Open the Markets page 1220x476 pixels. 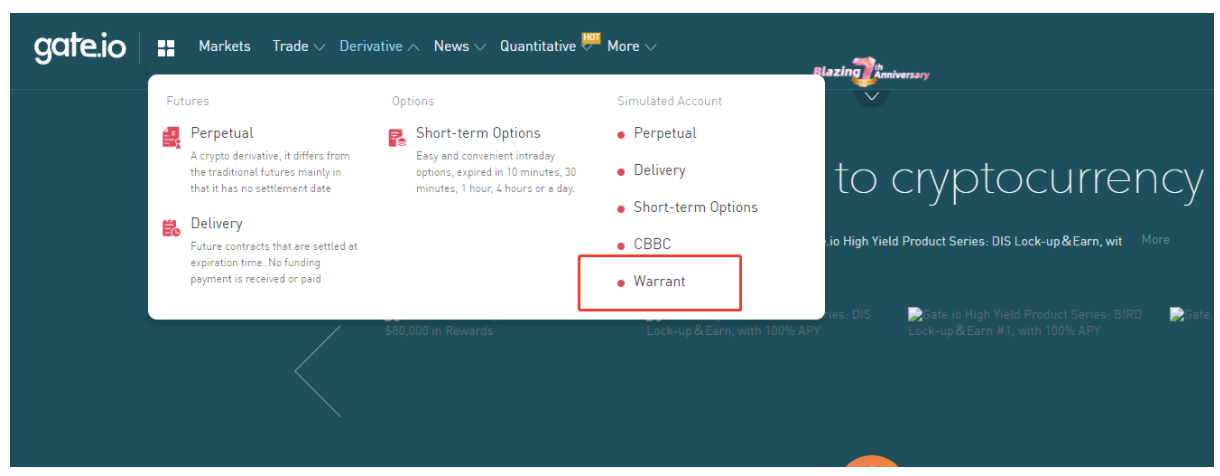coord(224,47)
